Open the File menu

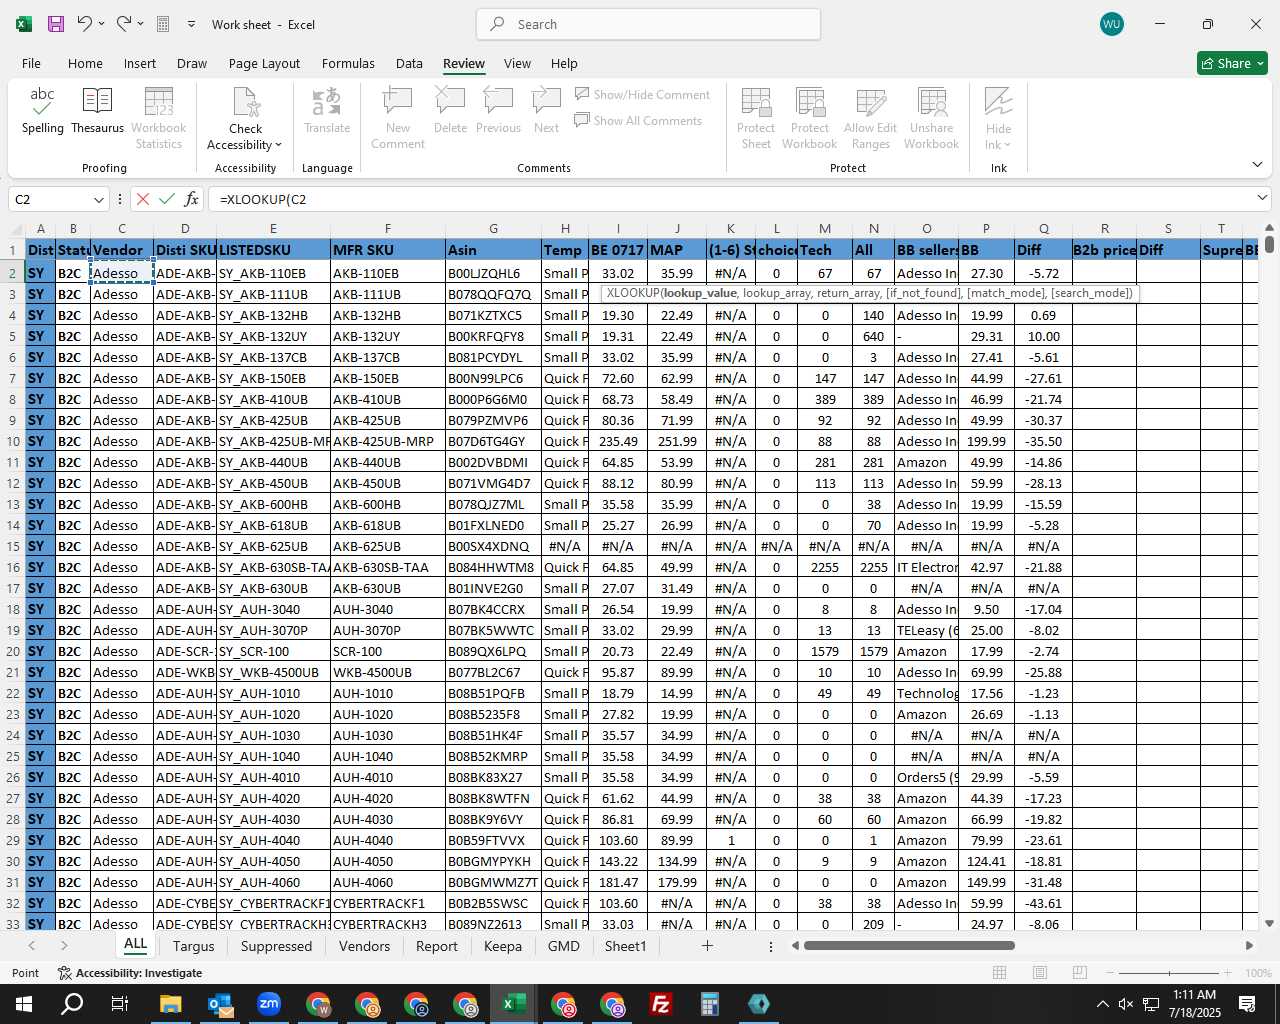coord(31,63)
